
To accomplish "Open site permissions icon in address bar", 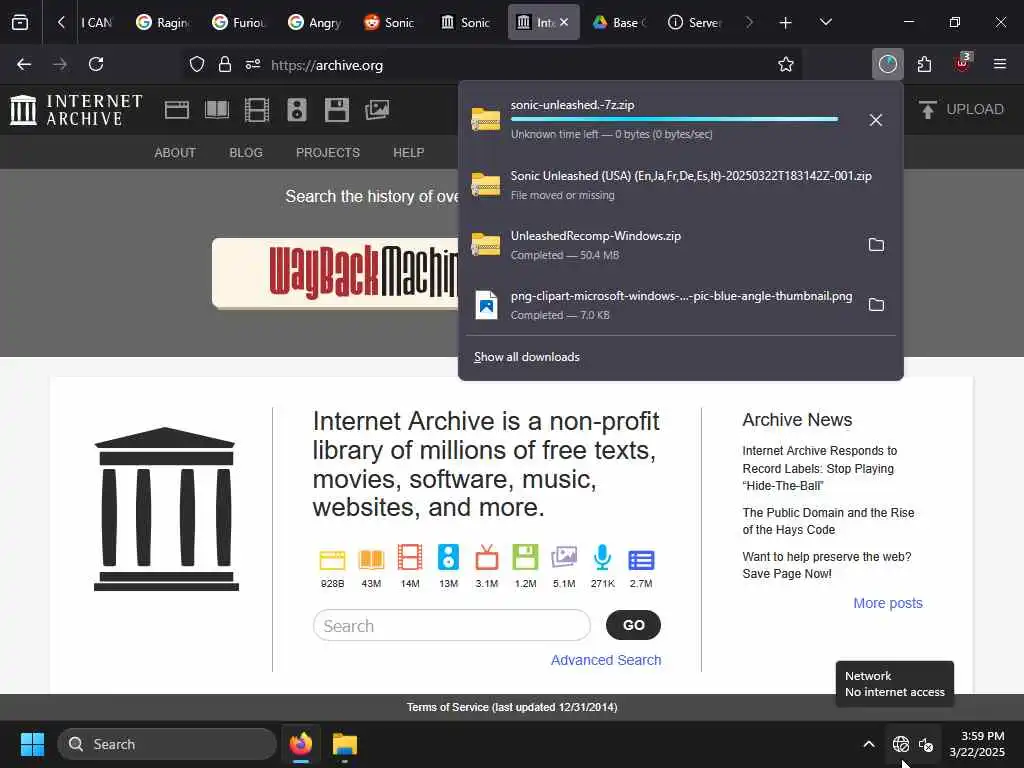I will coord(253,64).
